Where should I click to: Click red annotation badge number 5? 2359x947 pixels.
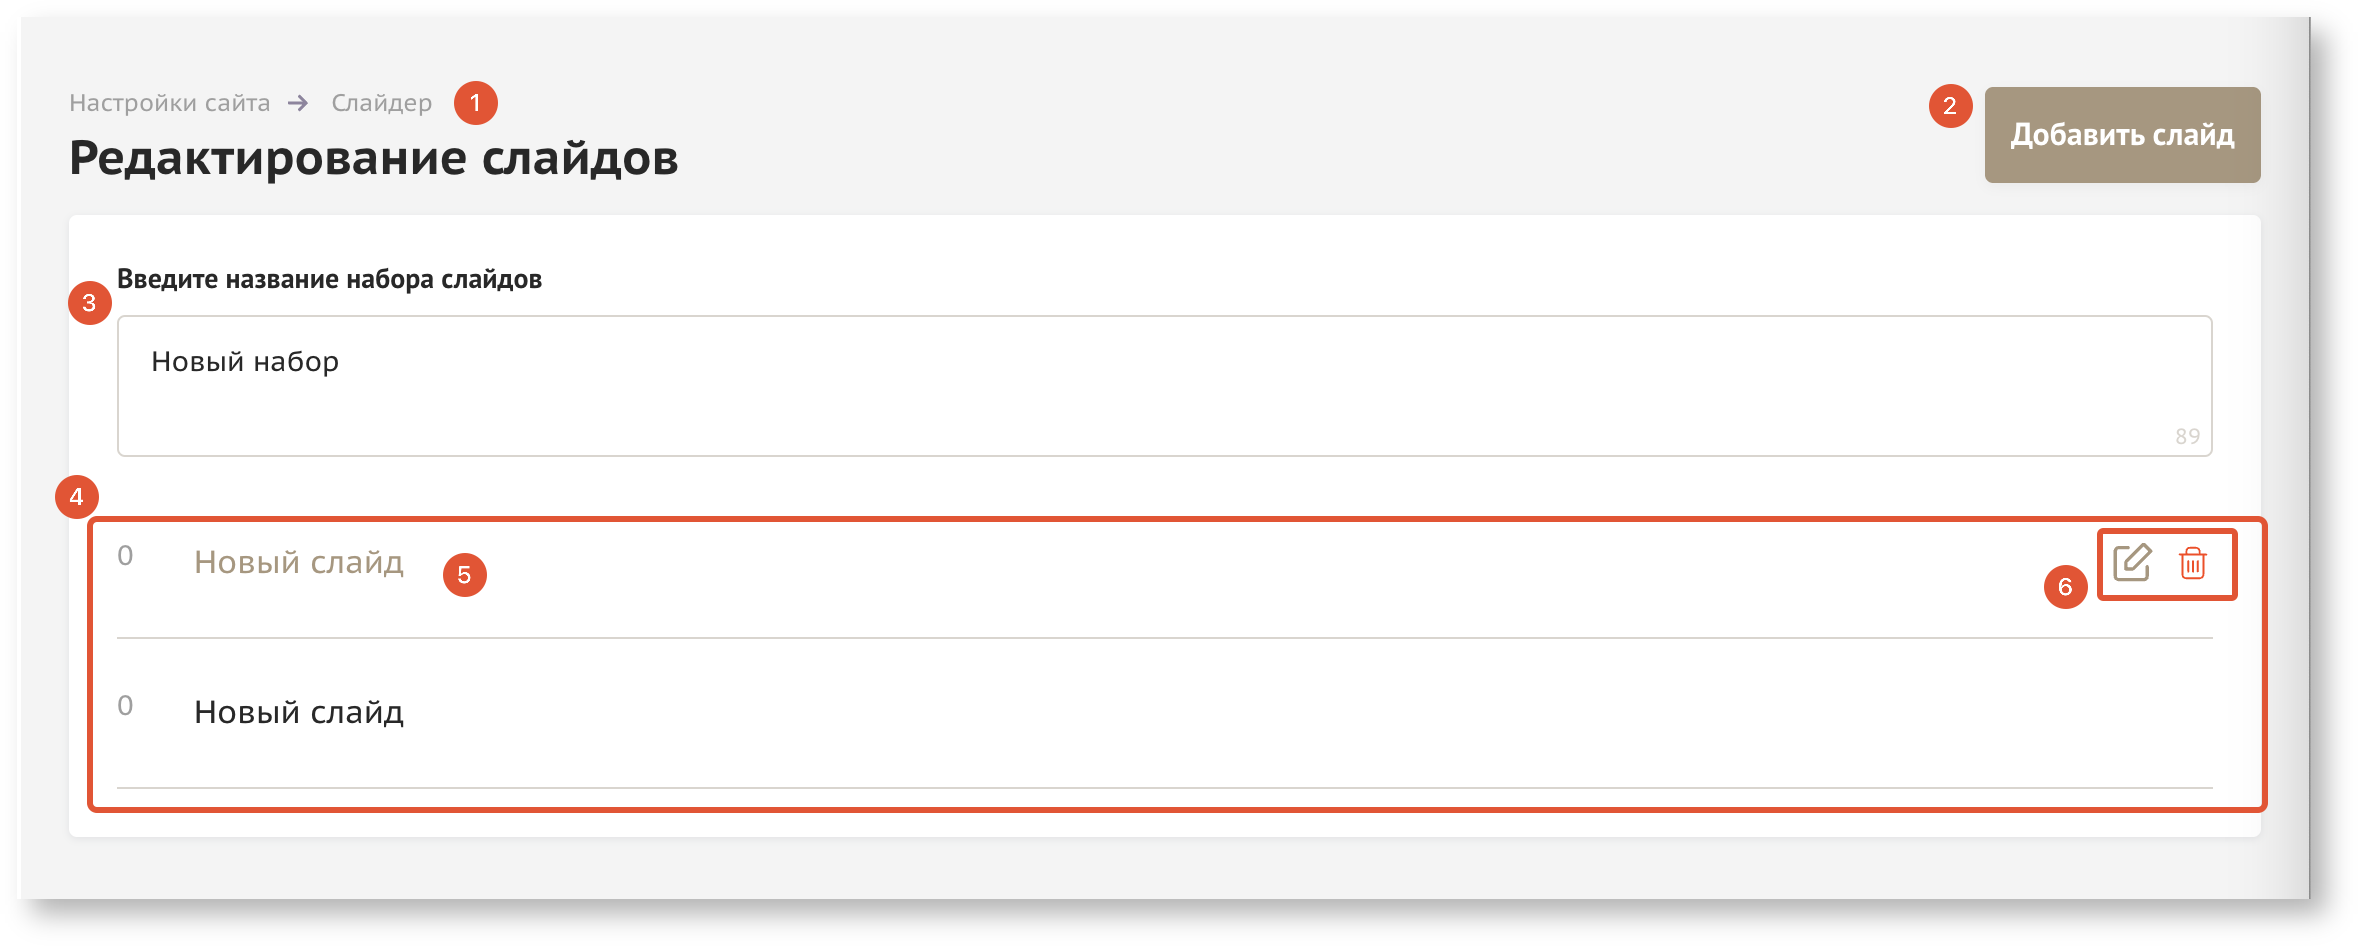[465, 575]
